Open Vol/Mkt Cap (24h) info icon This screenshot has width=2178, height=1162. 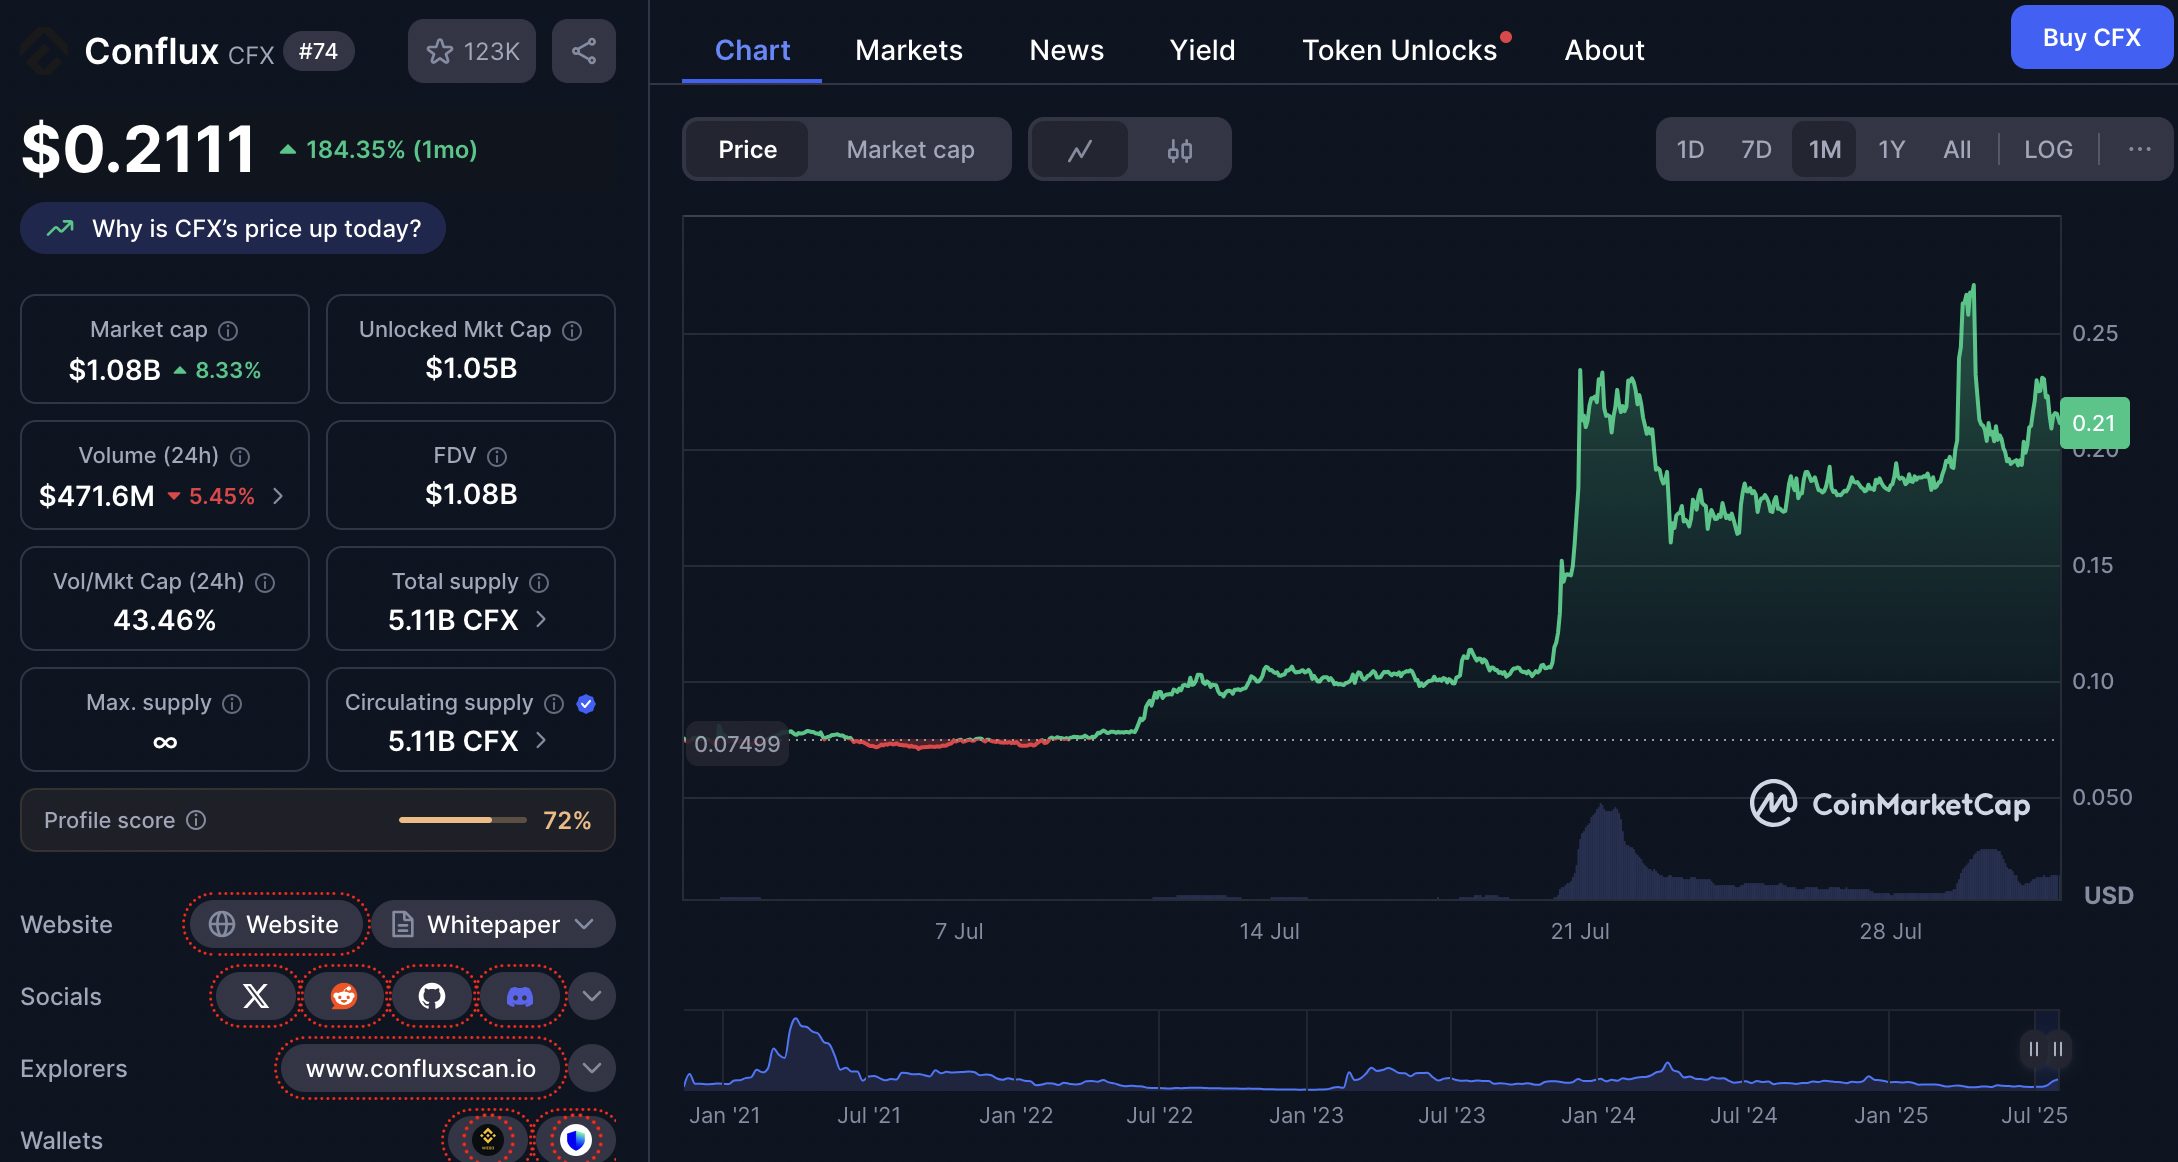(x=265, y=582)
